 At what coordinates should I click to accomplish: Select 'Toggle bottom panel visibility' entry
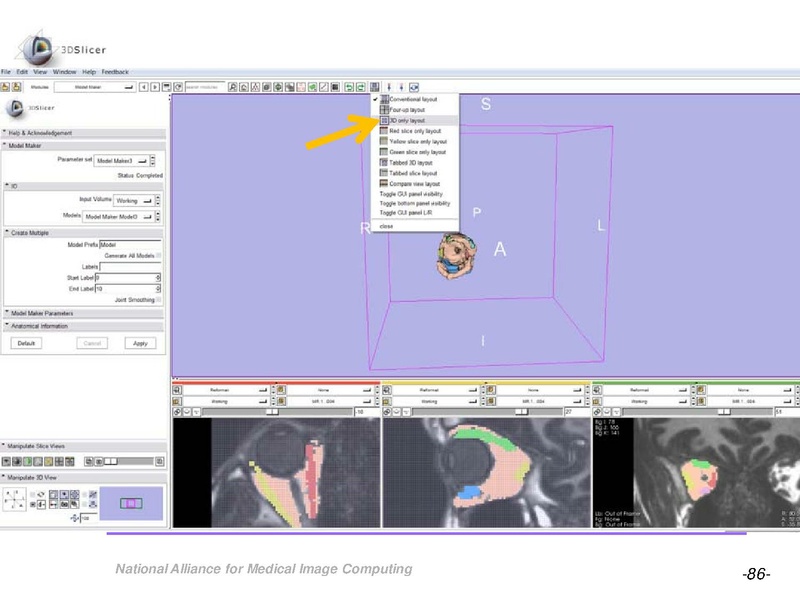click(x=414, y=203)
